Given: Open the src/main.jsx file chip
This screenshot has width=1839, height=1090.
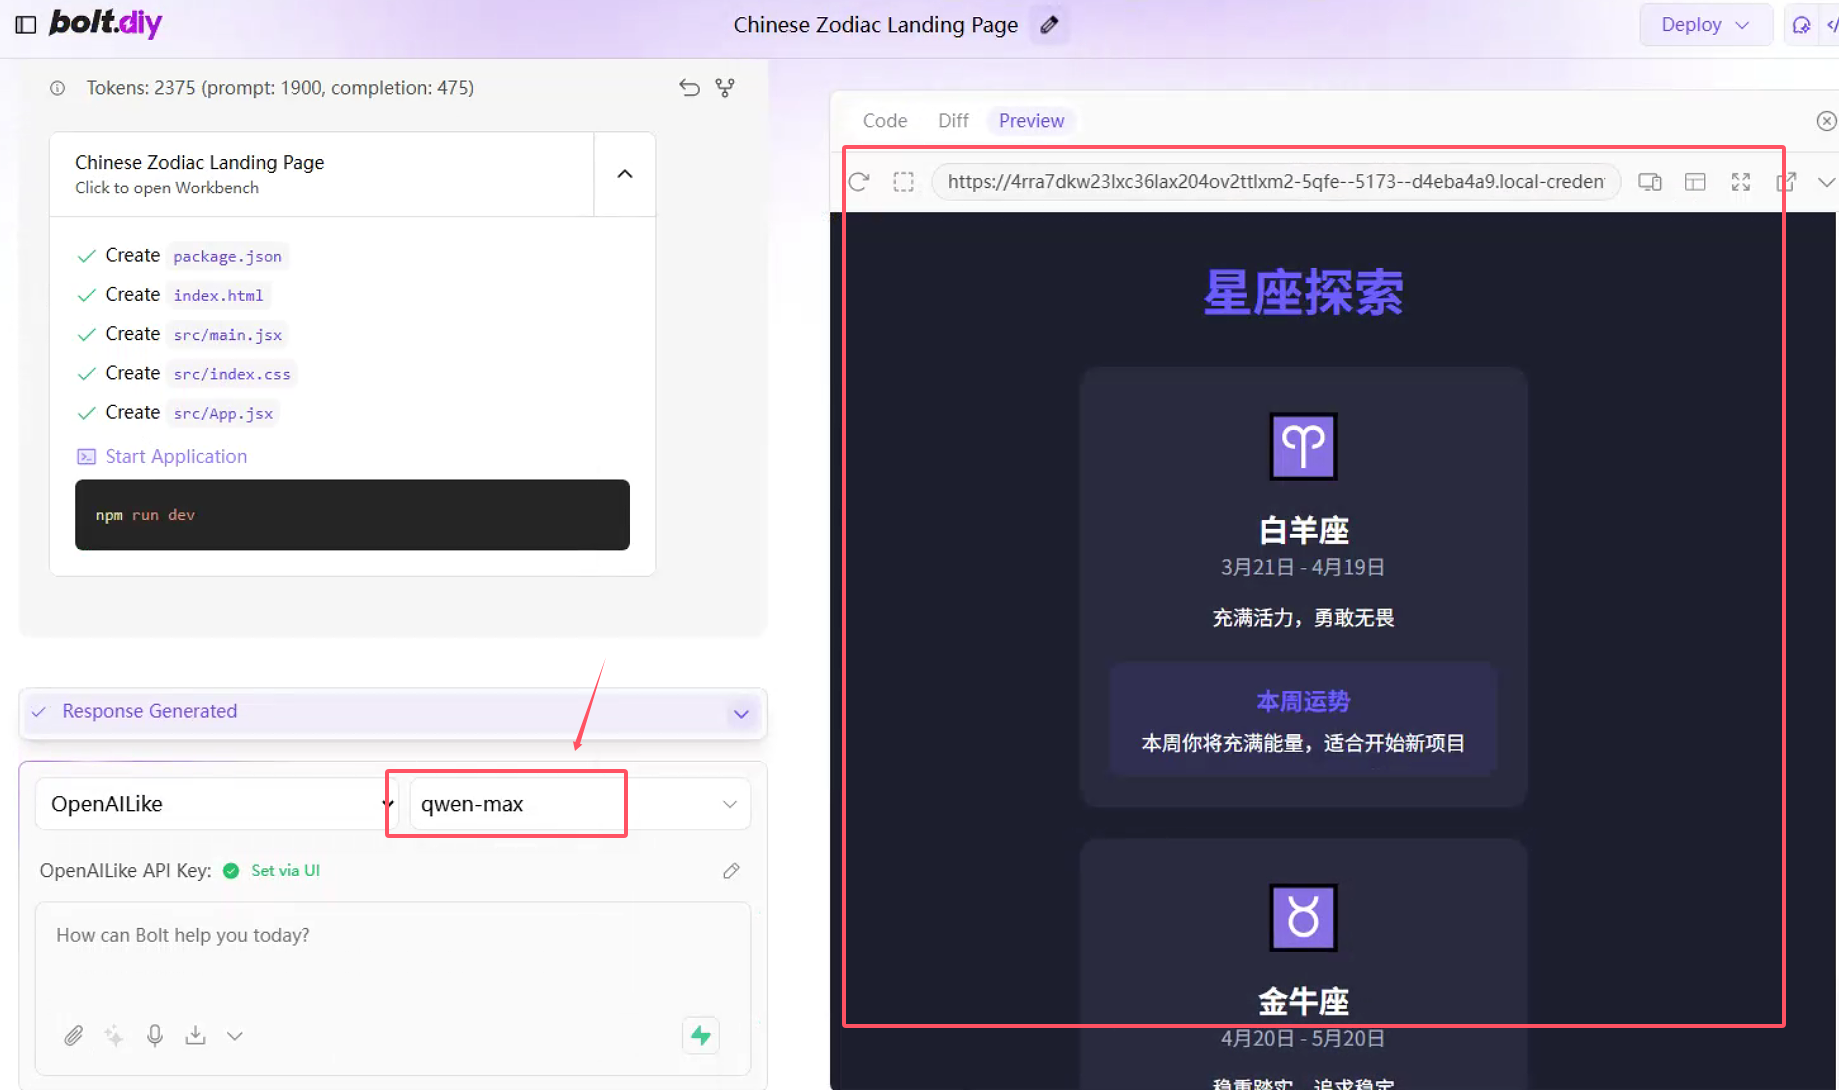Looking at the screenshot, I should coord(227,334).
